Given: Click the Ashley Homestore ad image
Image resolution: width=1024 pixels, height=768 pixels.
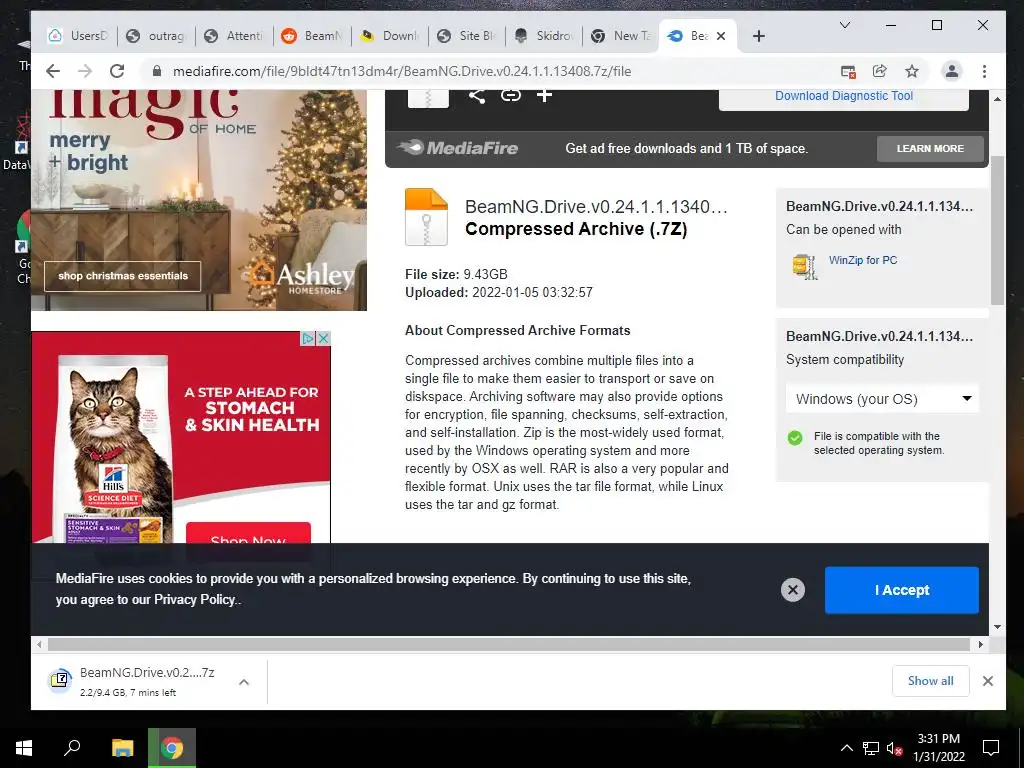Looking at the screenshot, I should [199, 200].
